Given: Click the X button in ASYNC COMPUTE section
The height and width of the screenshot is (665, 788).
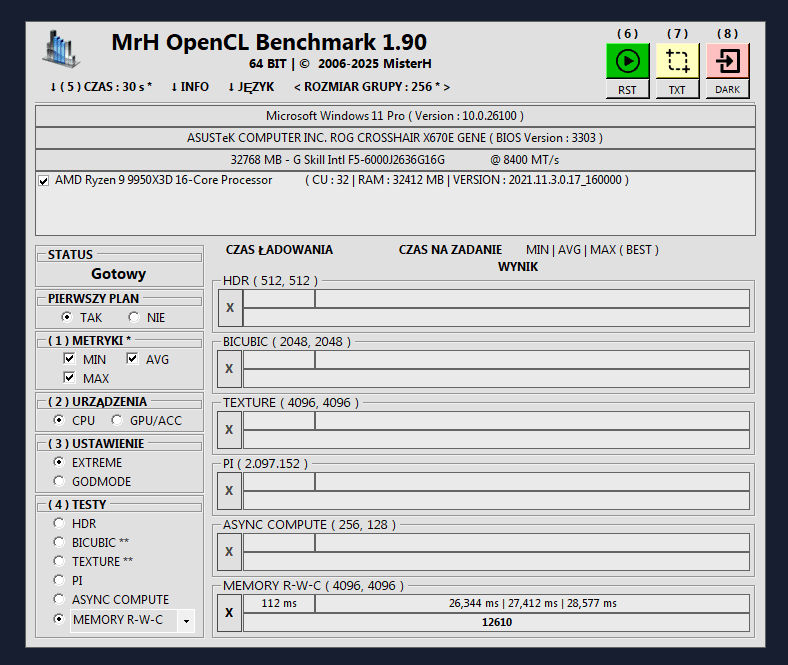Looking at the screenshot, I should pyautogui.click(x=230, y=551).
